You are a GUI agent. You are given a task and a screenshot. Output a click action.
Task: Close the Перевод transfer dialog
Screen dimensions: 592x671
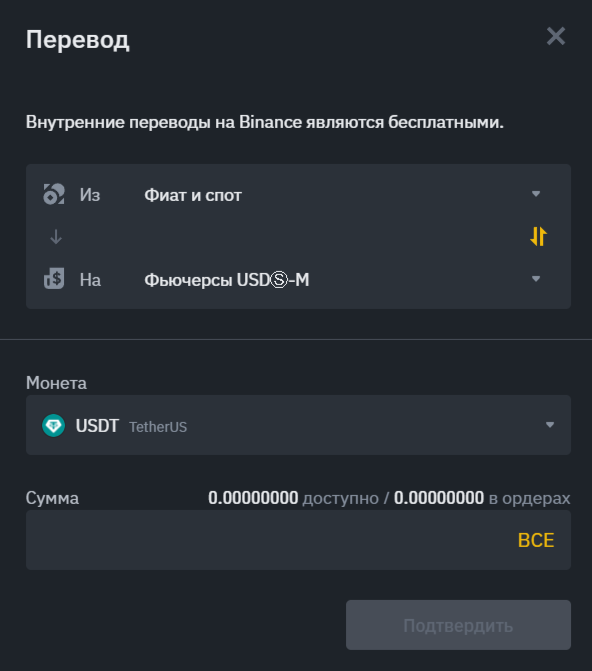pyautogui.click(x=556, y=36)
